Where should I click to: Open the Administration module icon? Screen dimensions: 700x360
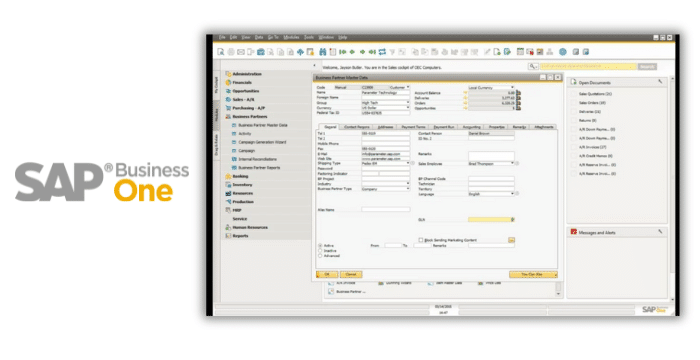pos(228,74)
